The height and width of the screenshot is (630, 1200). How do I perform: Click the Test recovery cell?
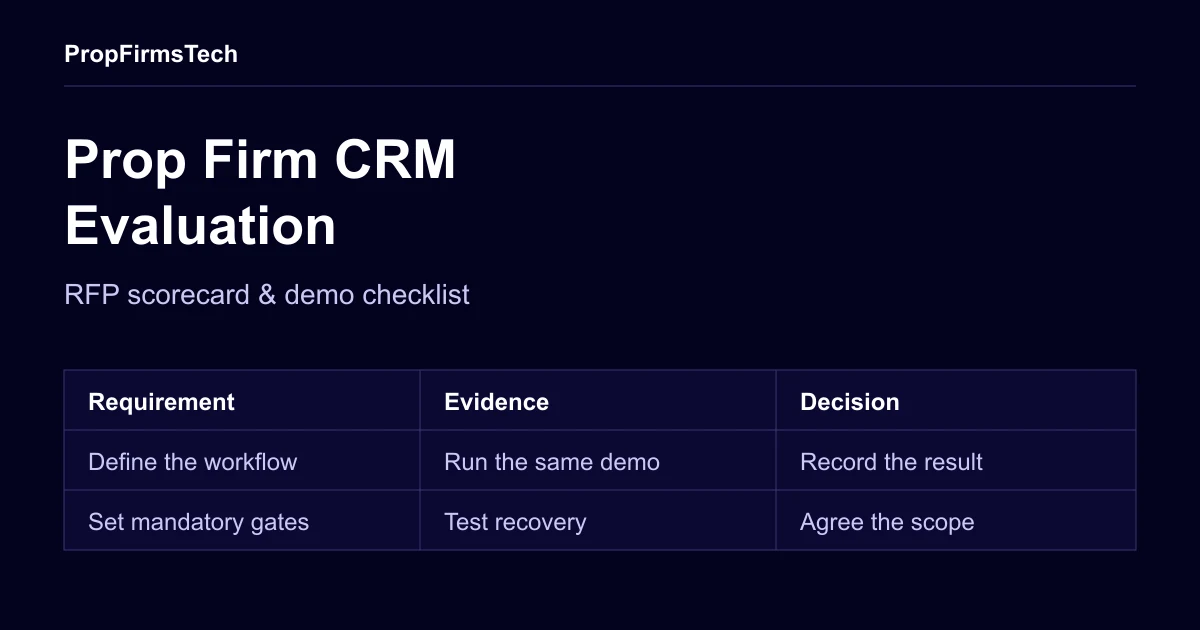click(x=598, y=521)
